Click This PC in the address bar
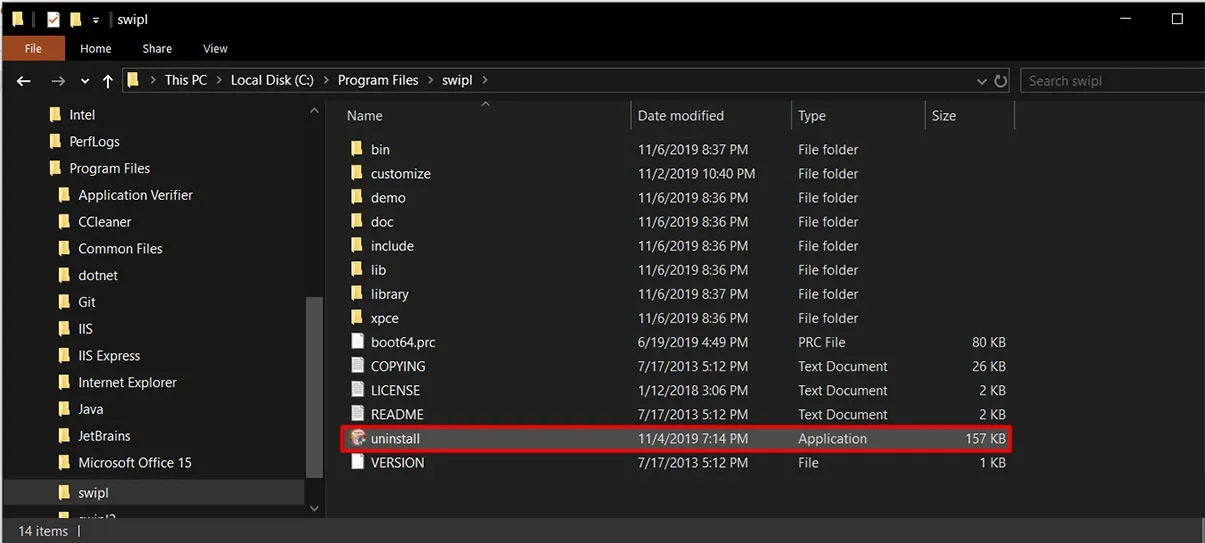Image resolution: width=1205 pixels, height=543 pixels. pos(186,80)
